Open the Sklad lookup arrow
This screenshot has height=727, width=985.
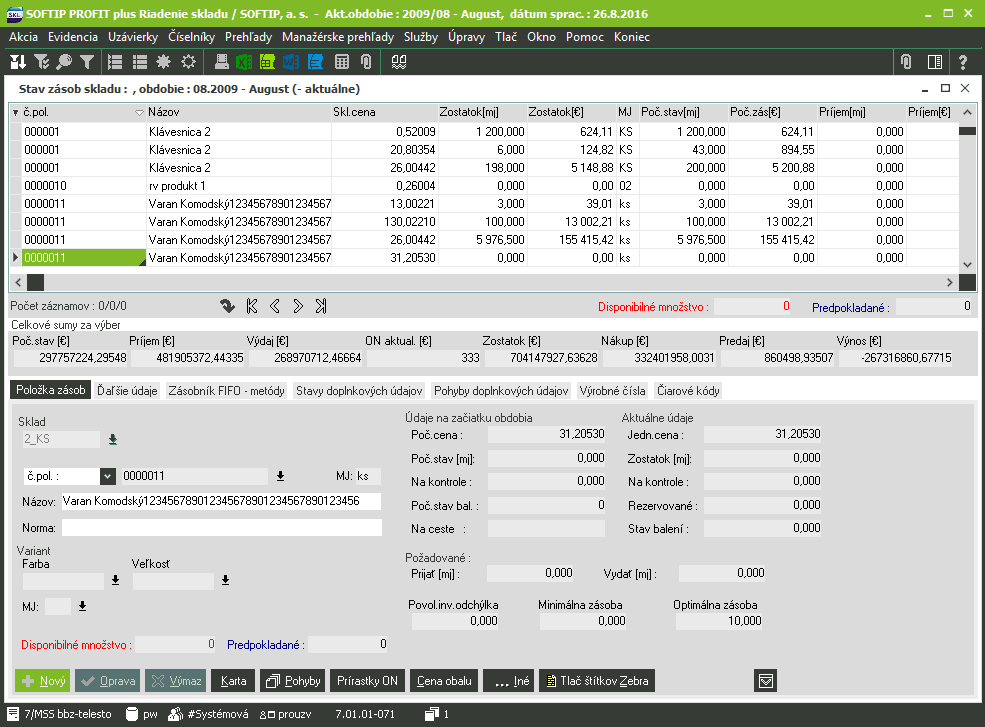coord(113,439)
